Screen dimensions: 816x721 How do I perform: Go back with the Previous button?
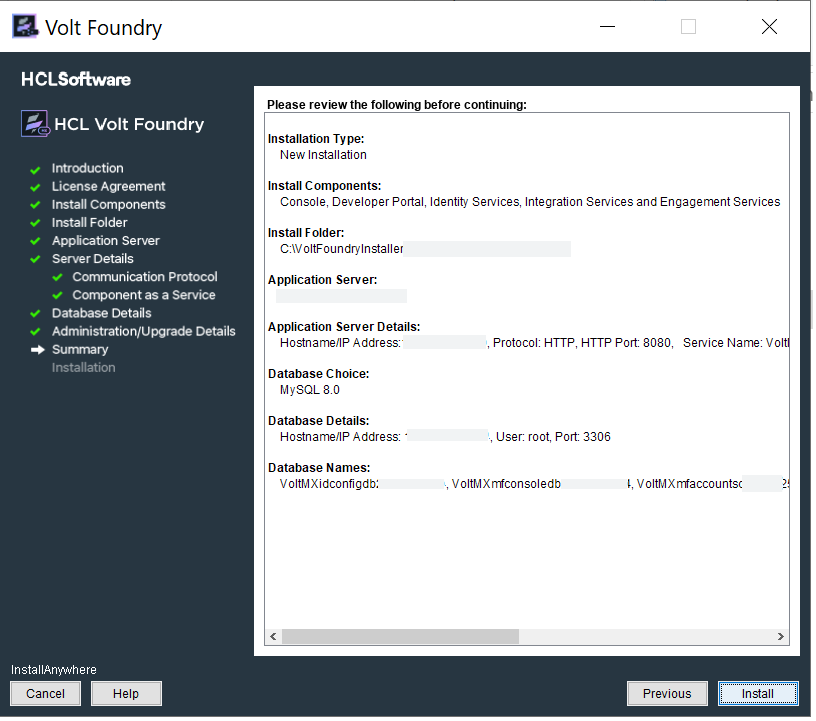pyautogui.click(x=666, y=693)
